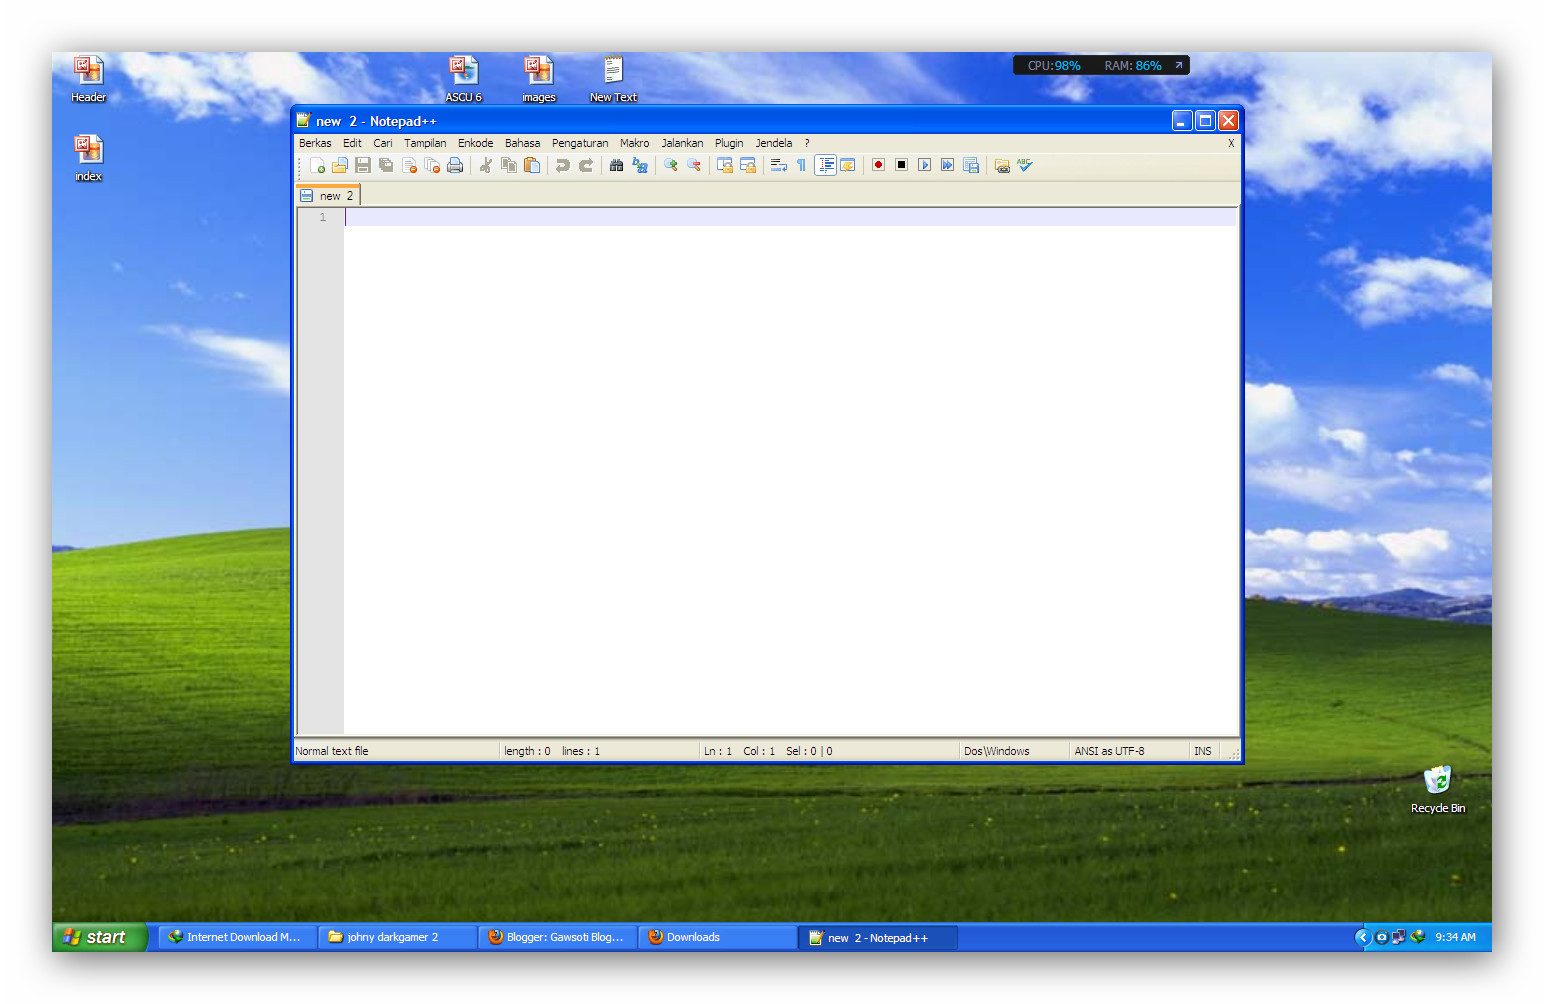The width and height of the screenshot is (1544, 1004).
Task: Enable synchronized vertical scrolling
Action: 725,165
